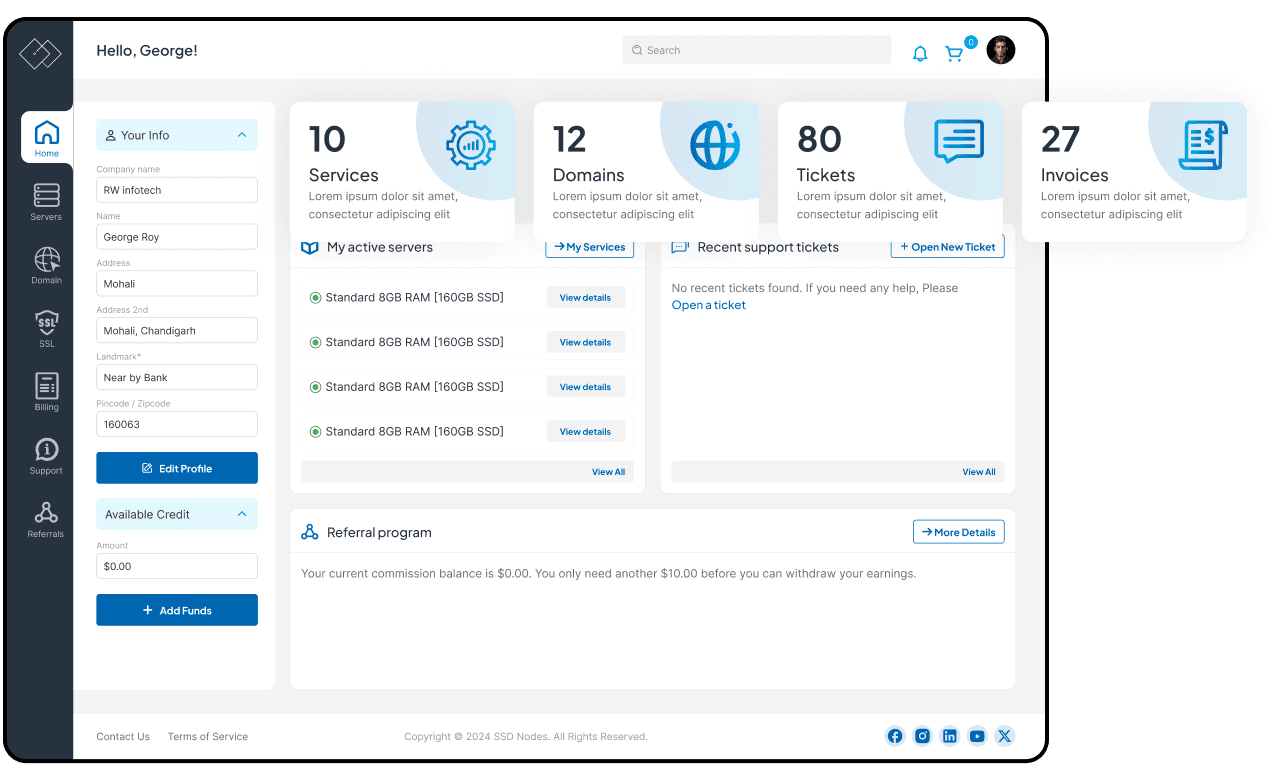Open the user avatar menu
This screenshot has width=1287, height=780.
(x=1000, y=50)
